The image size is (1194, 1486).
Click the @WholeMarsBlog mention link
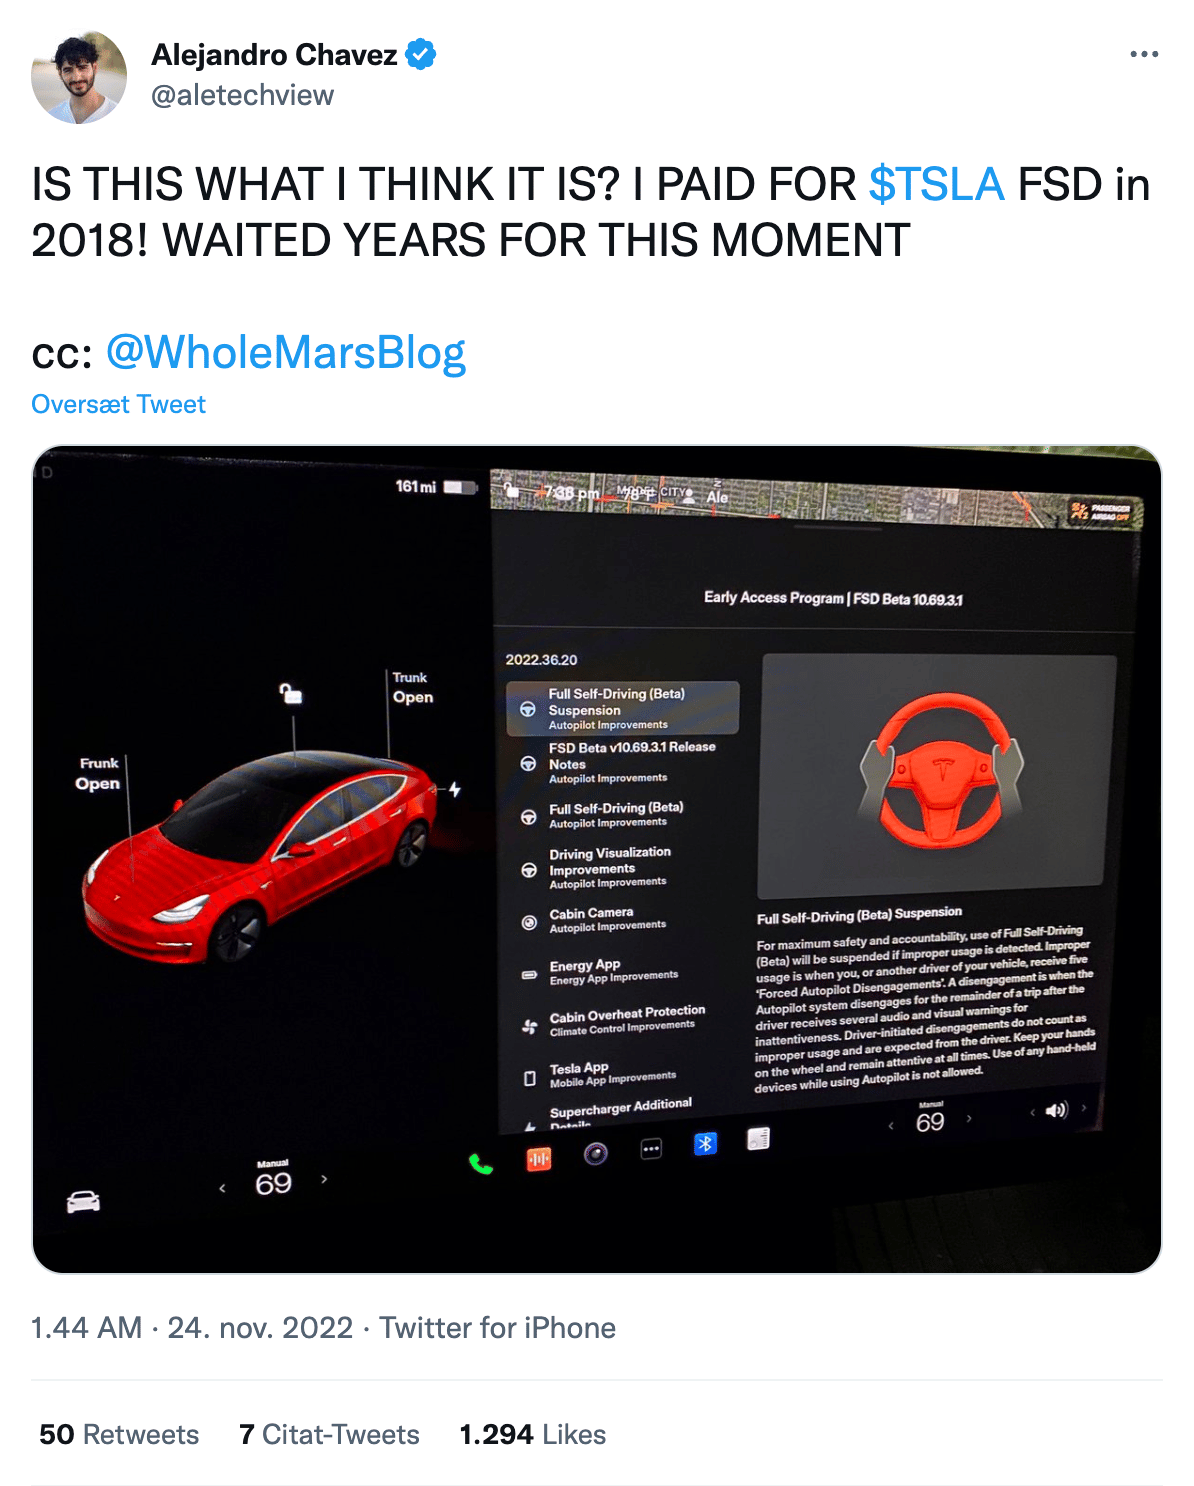pyautogui.click(x=285, y=353)
